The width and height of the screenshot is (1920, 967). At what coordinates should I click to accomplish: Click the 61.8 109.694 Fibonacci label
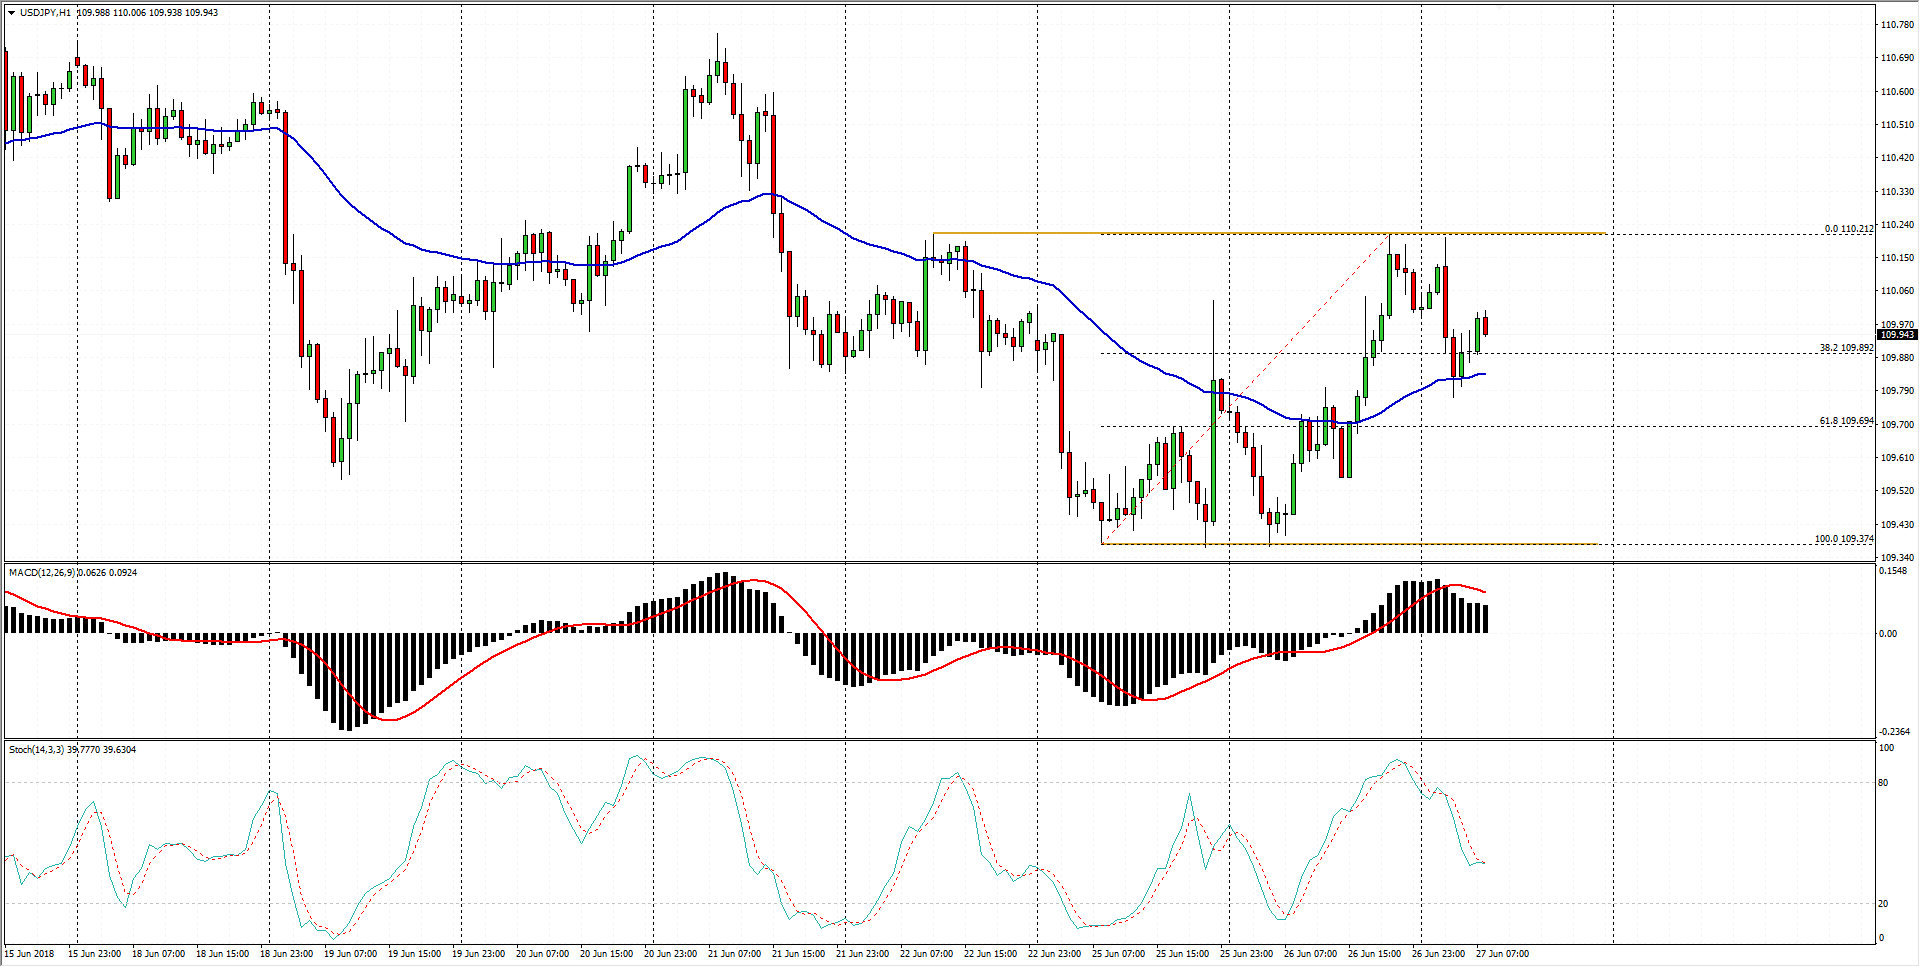[1845, 421]
